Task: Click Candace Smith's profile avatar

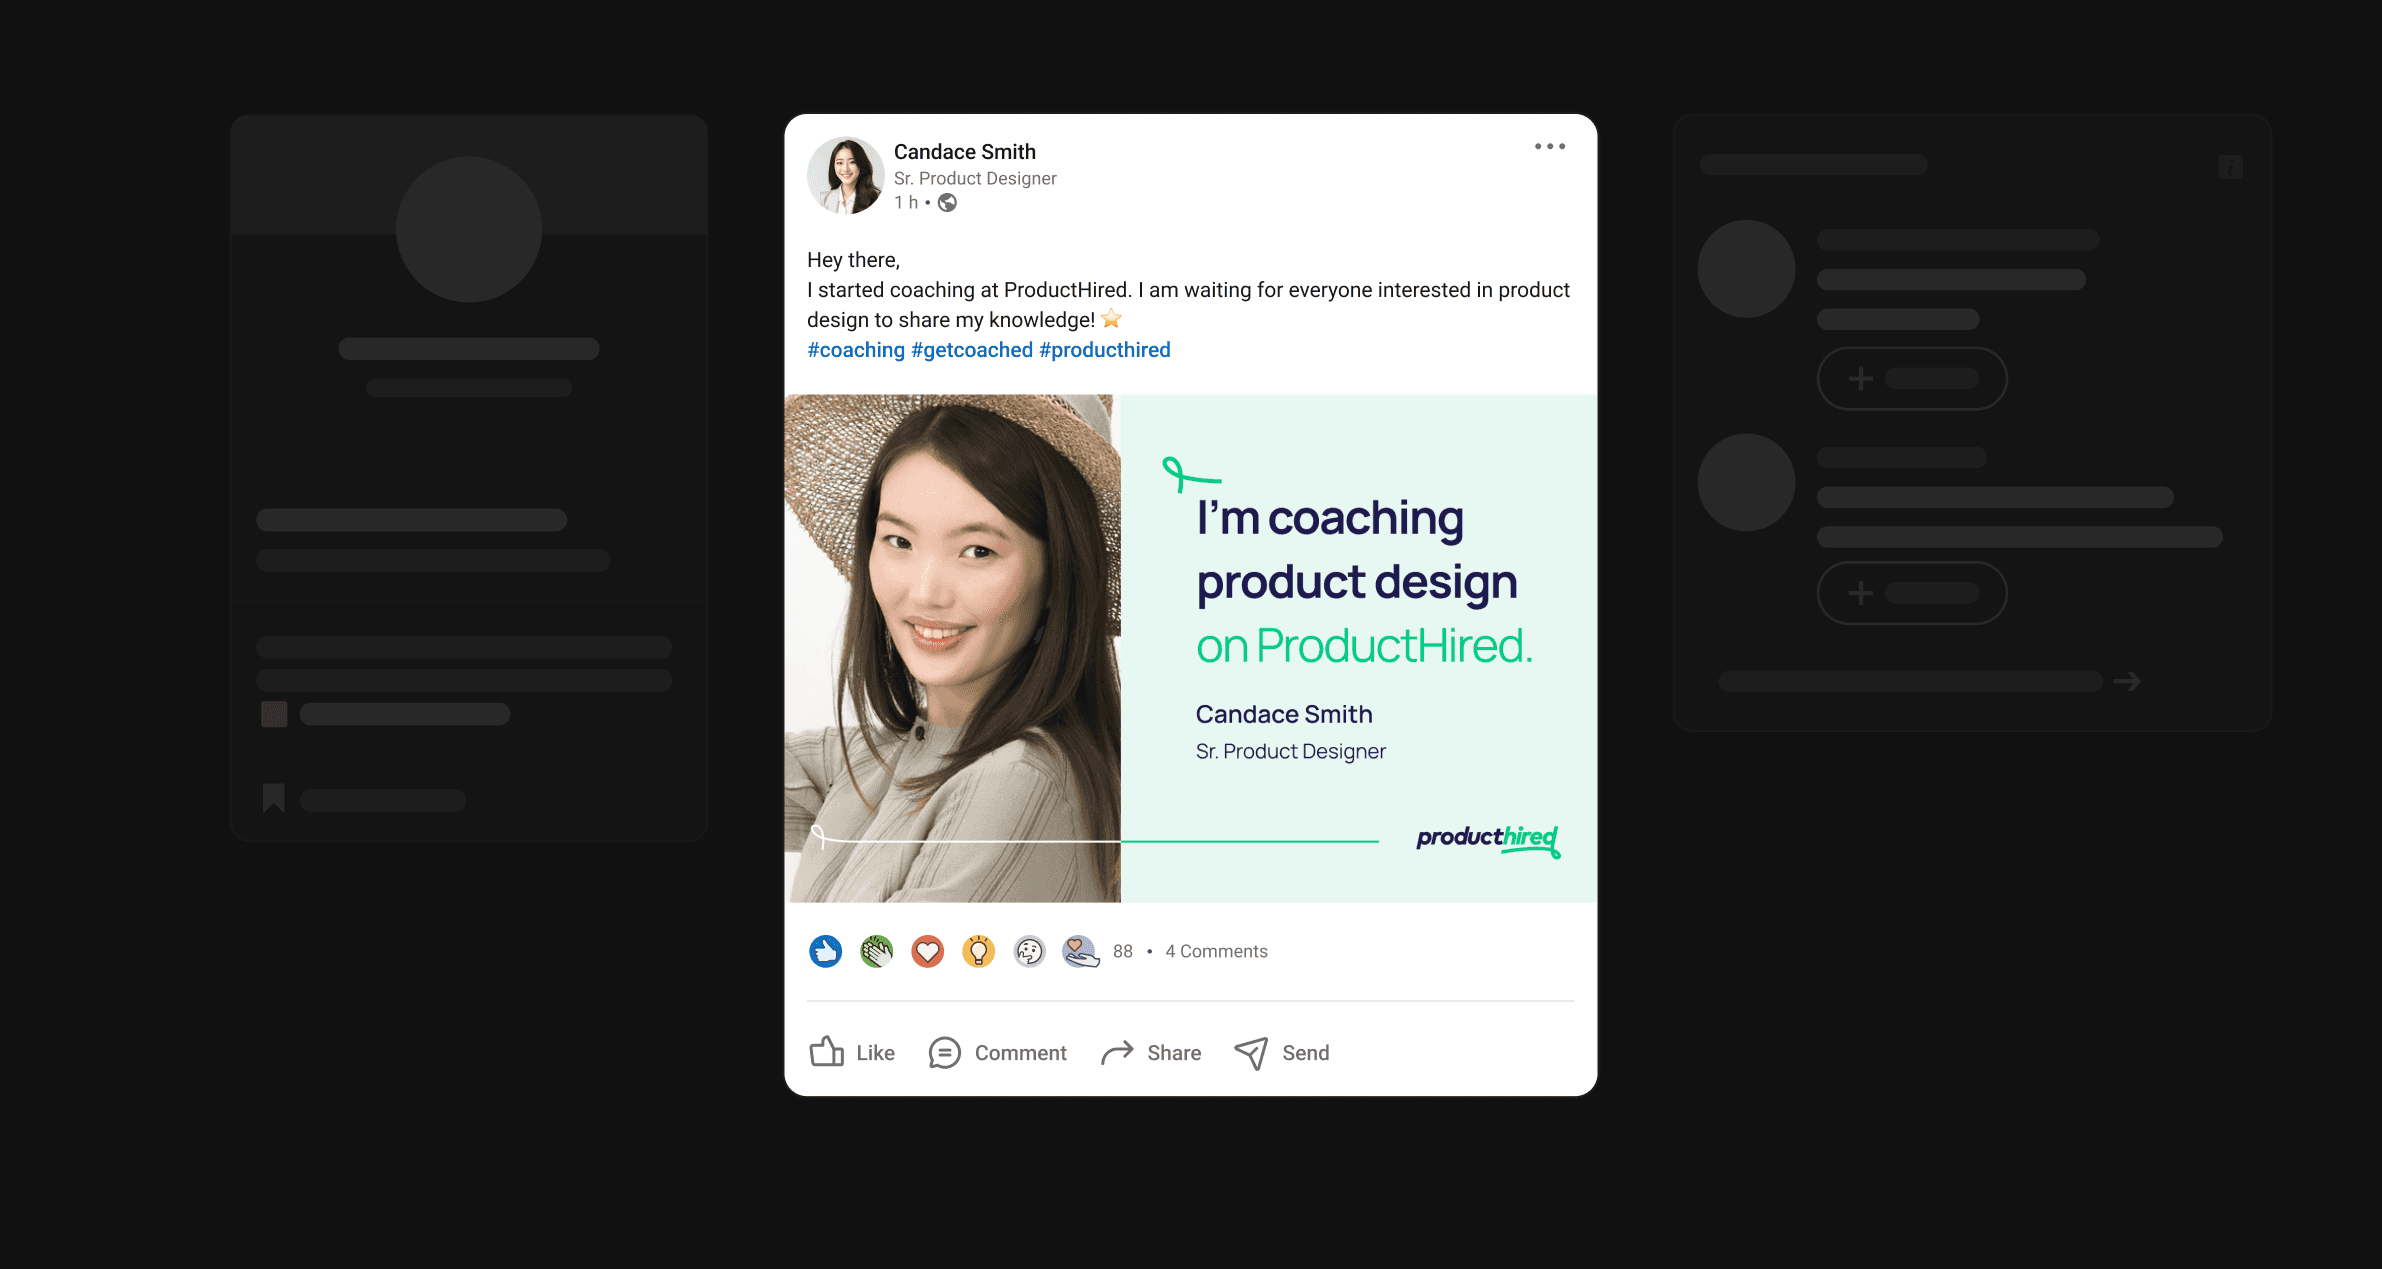Action: (x=846, y=176)
